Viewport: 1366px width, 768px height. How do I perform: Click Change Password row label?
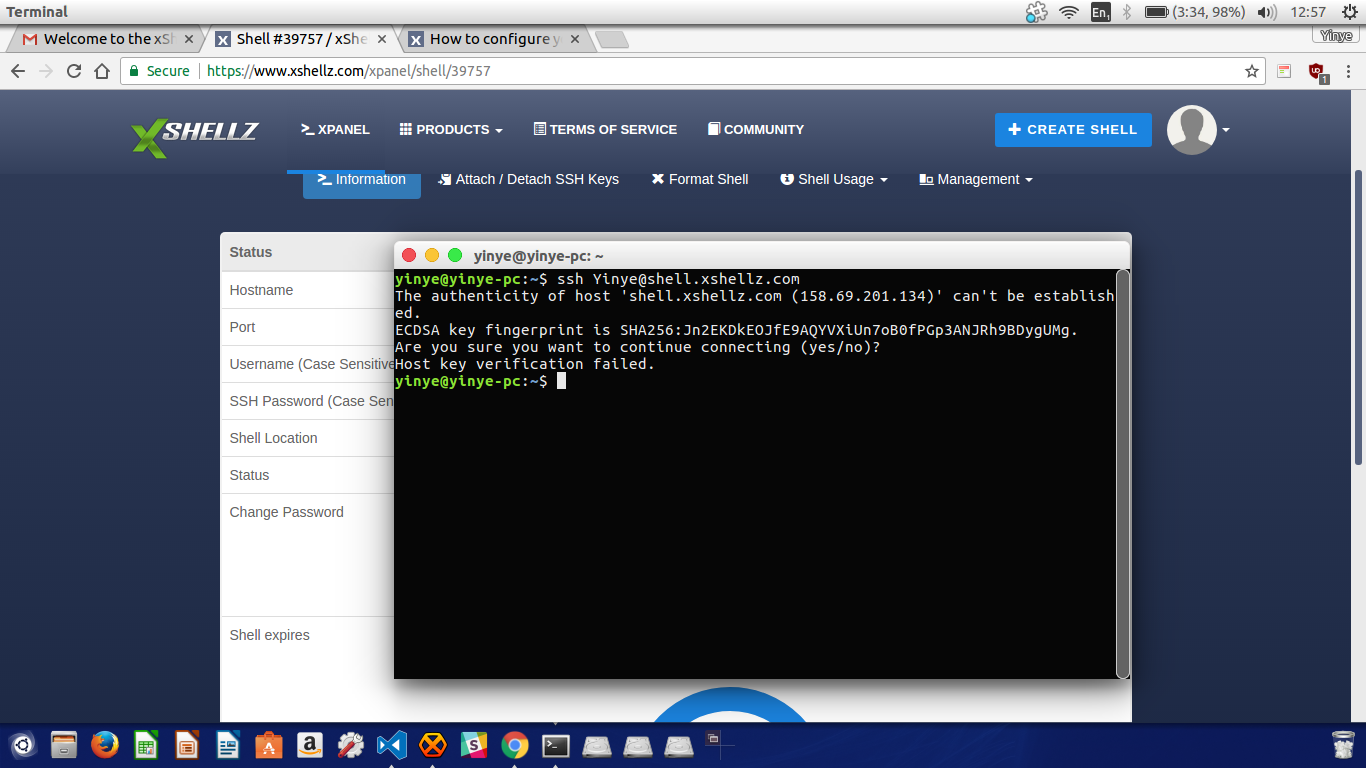coord(286,512)
